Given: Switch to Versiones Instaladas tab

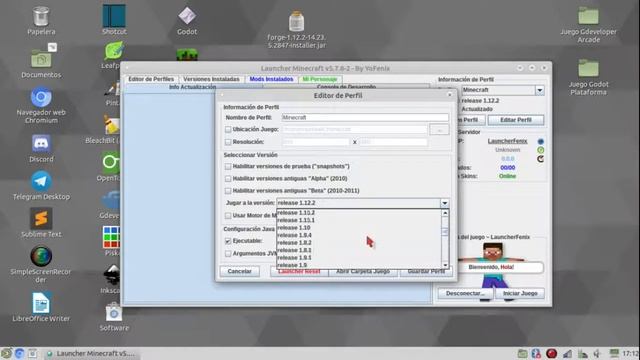Looking at the screenshot, I should pyautogui.click(x=211, y=79).
